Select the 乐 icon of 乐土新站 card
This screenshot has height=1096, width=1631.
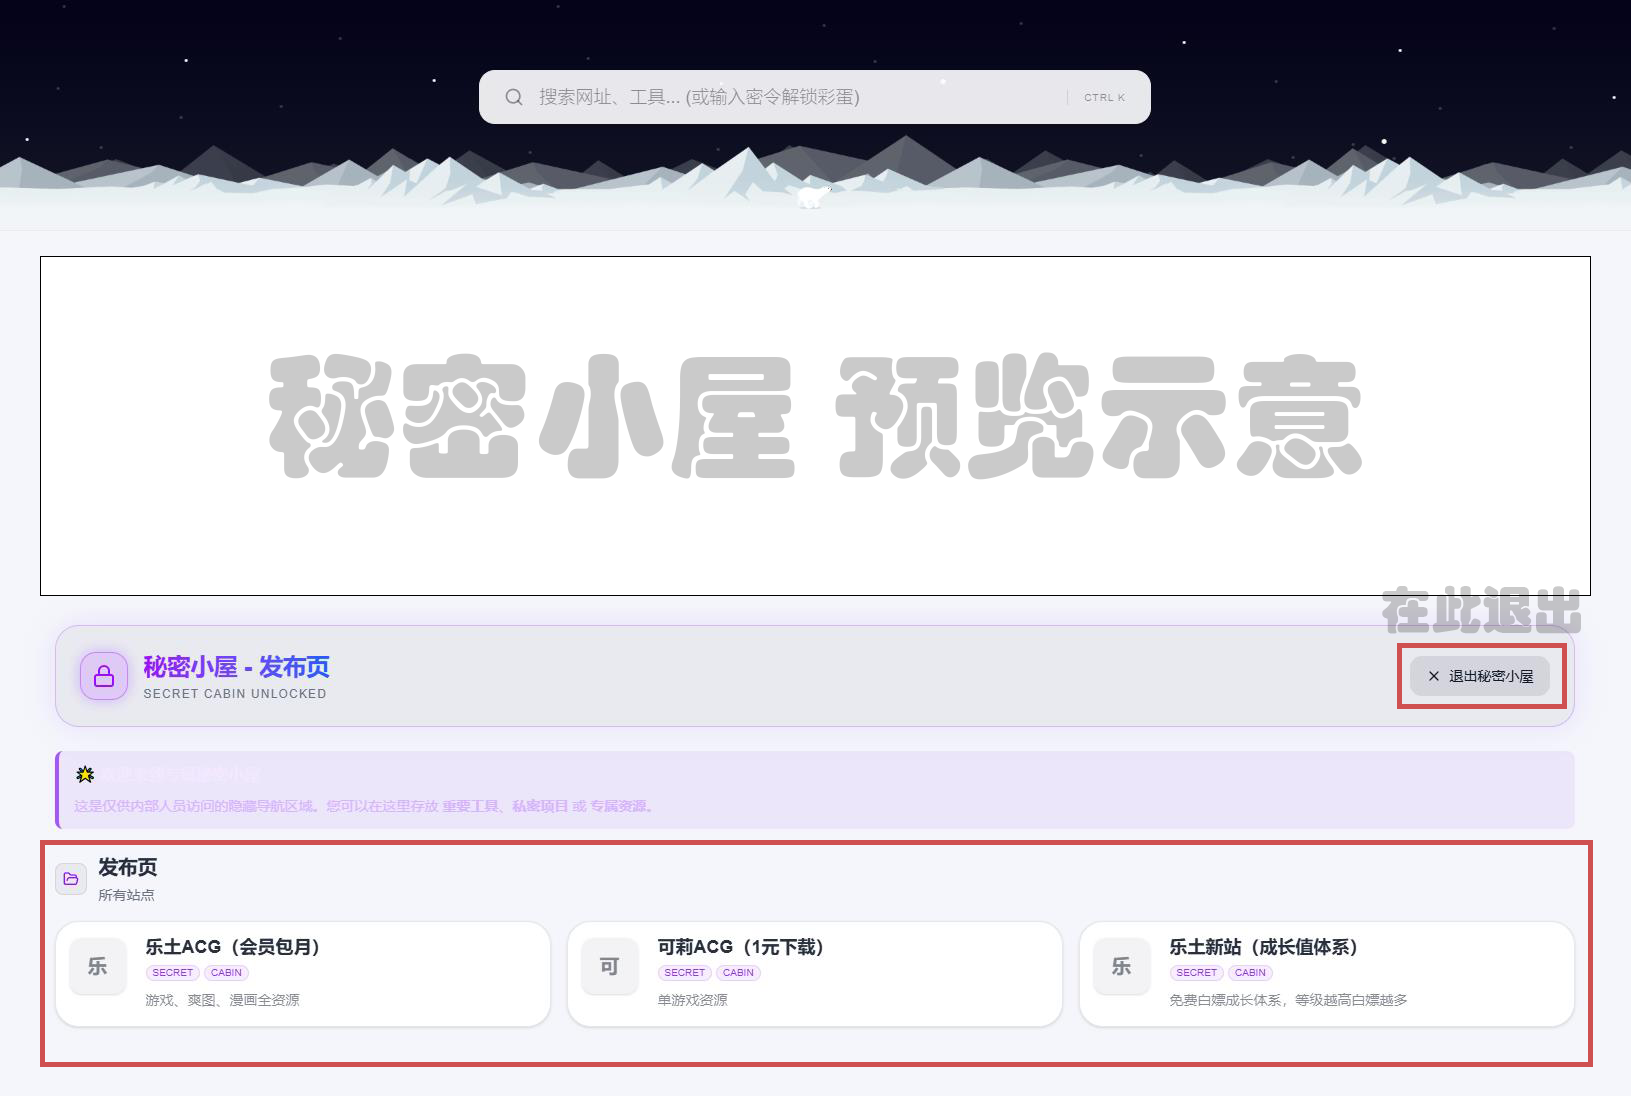(x=1121, y=967)
